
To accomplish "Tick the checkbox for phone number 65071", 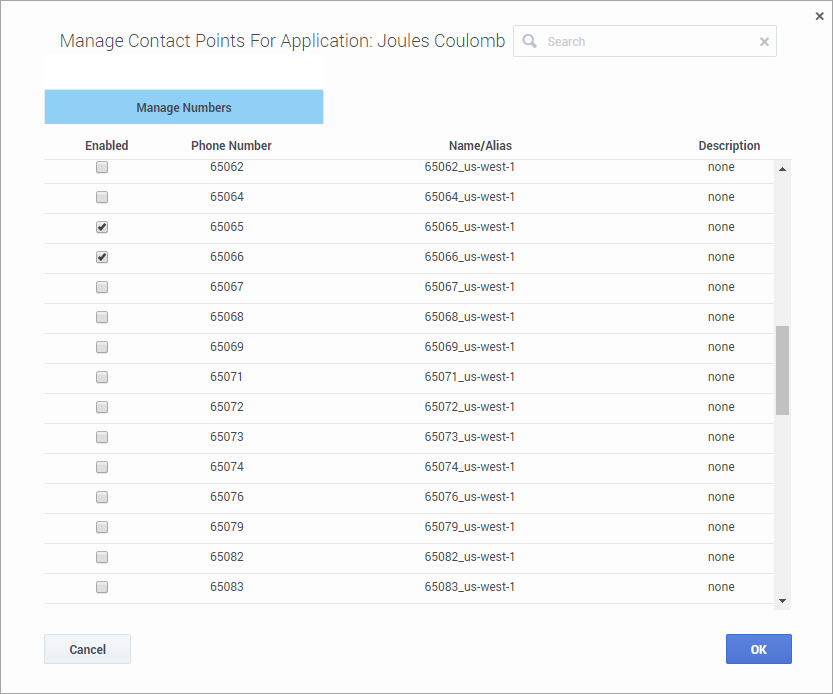I will [102, 377].
